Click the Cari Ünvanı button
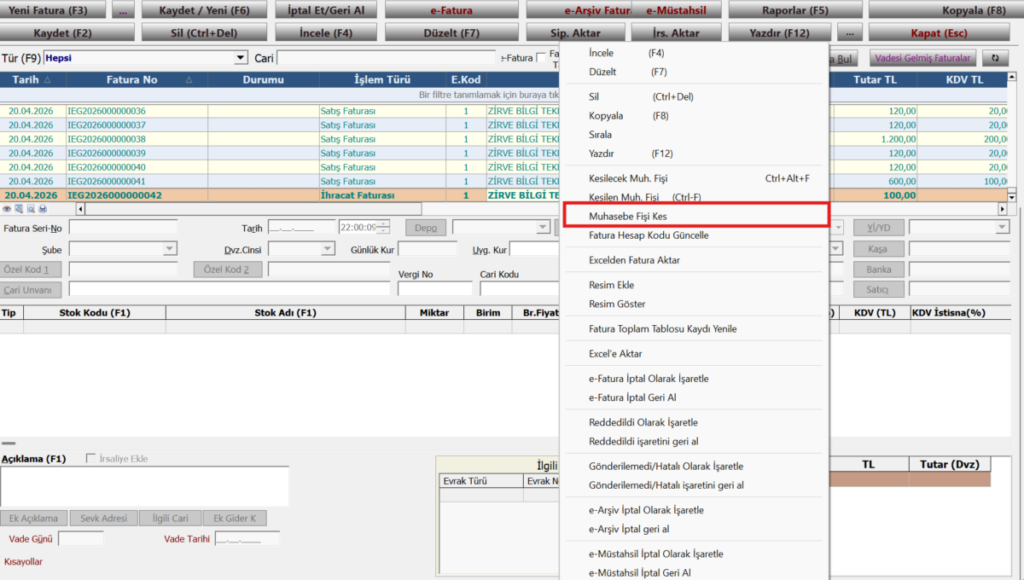This screenshot has width=1024, height=580. tap(31, 289)
